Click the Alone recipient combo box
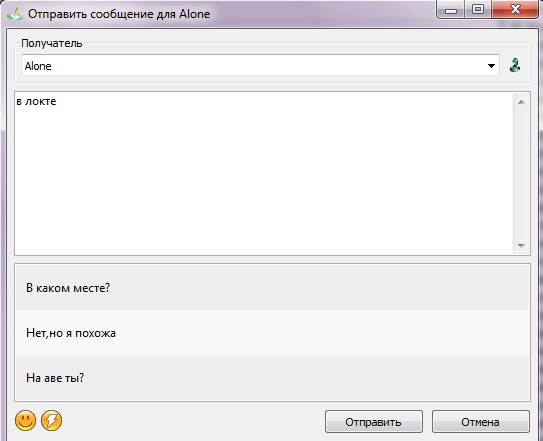 [x=260, y=65]
